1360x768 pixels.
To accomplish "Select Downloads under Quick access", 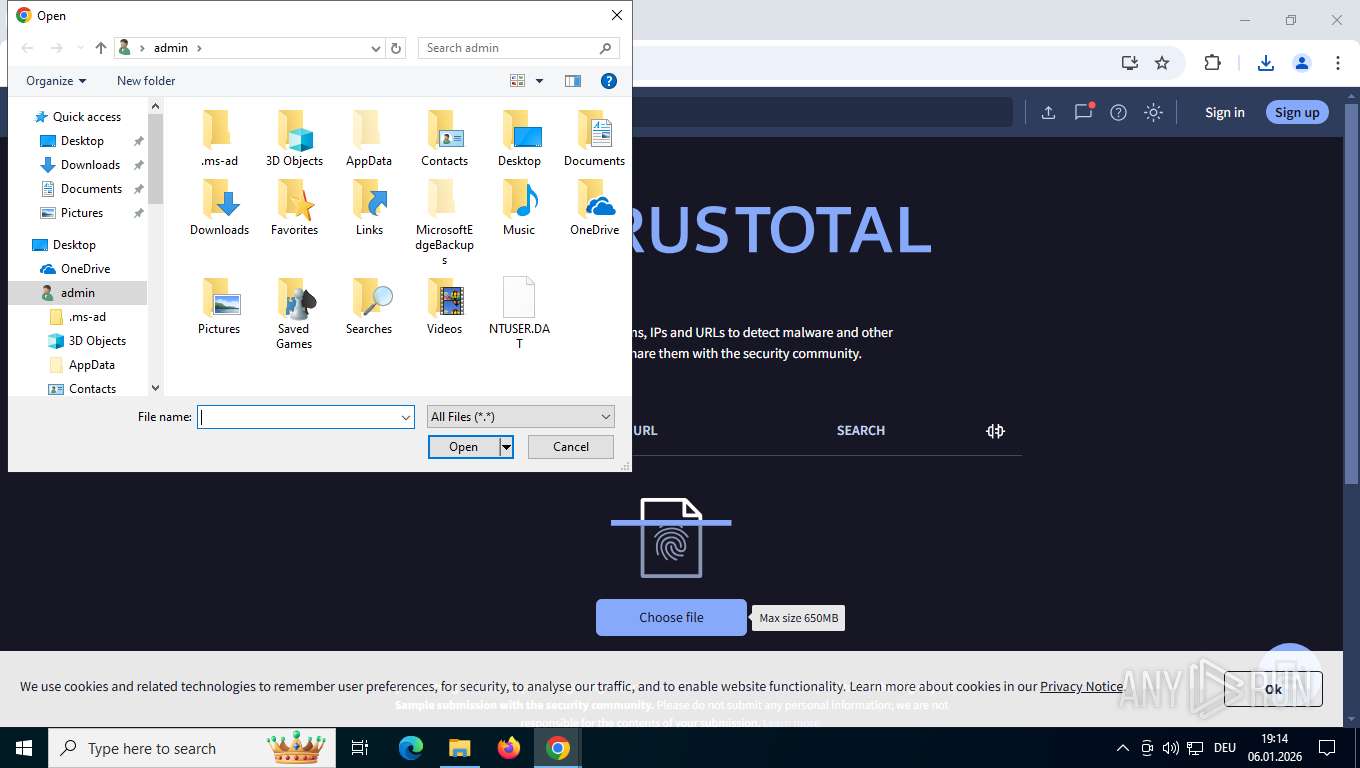I will 90,165.
